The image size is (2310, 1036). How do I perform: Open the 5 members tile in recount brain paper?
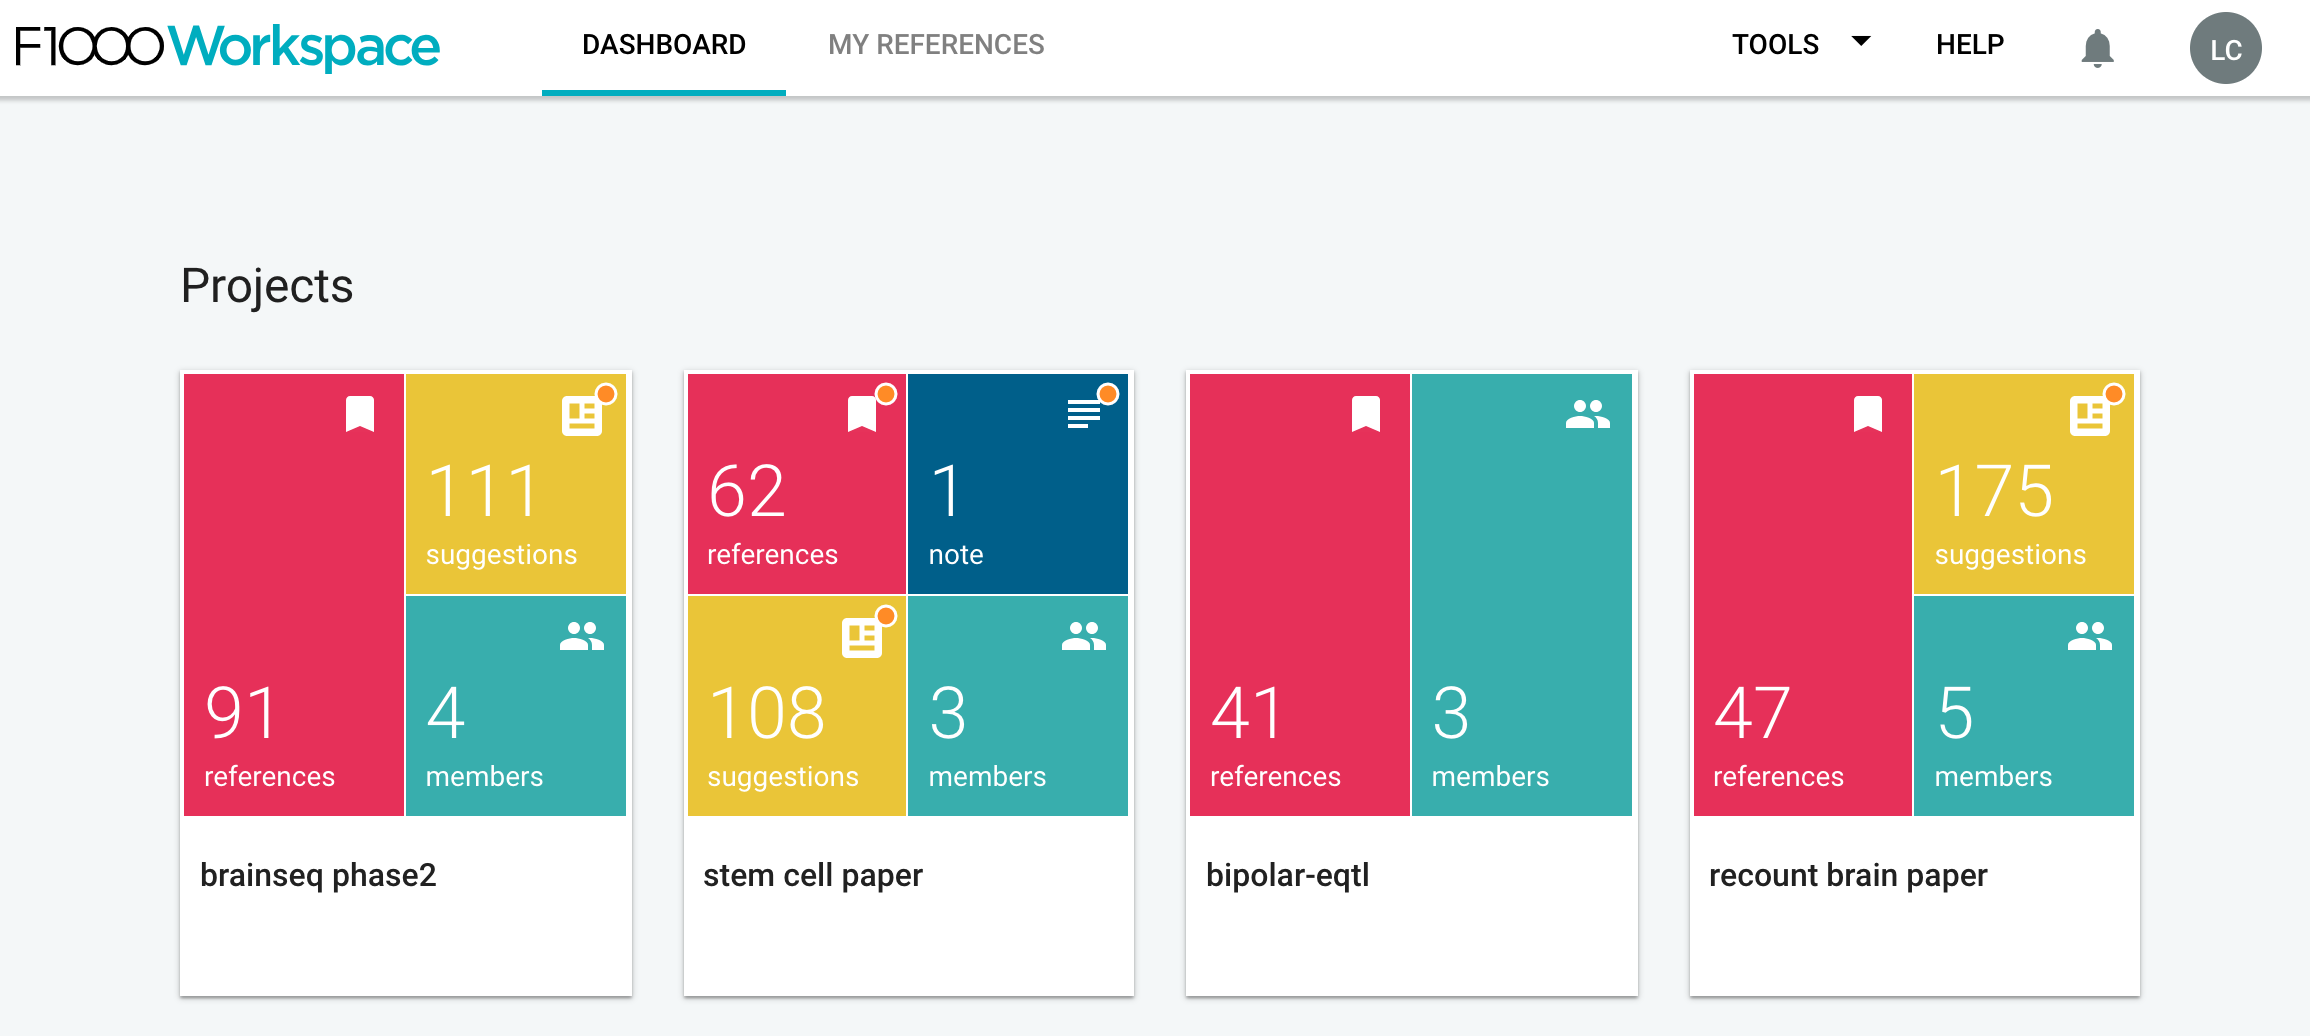click(2024, 706)
